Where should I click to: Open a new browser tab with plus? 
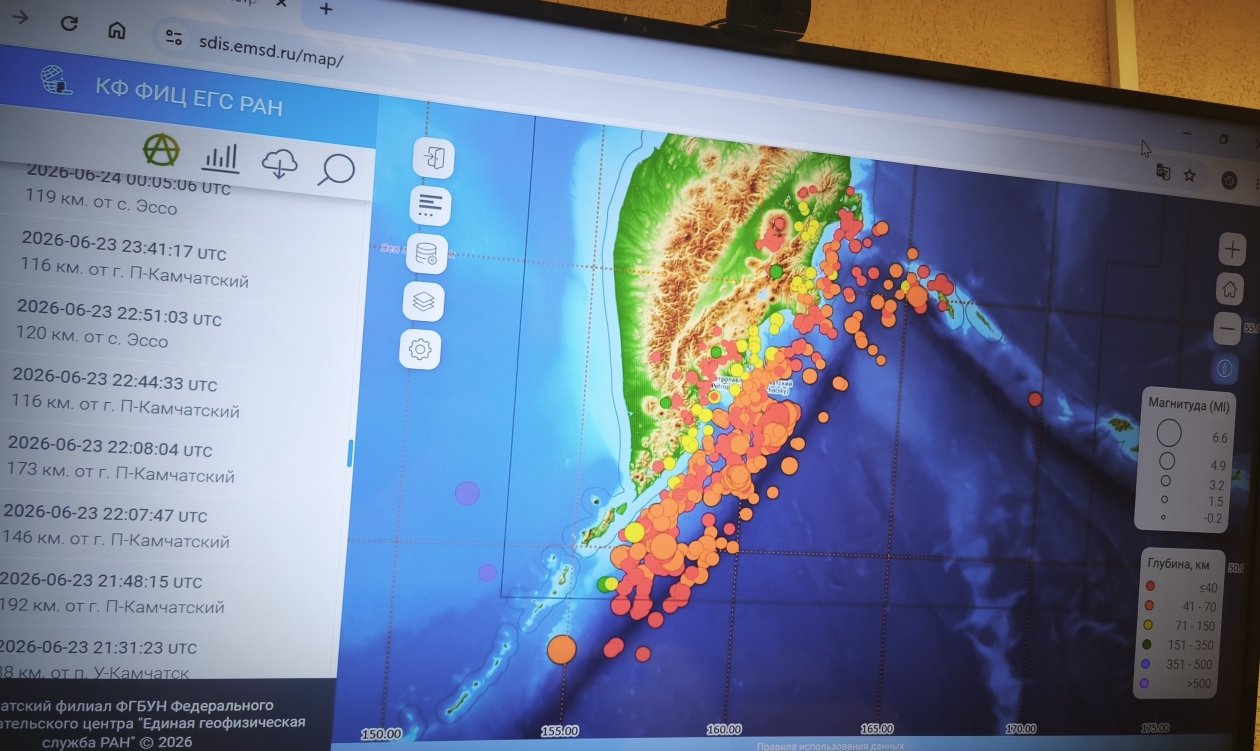tap(326, 9)
